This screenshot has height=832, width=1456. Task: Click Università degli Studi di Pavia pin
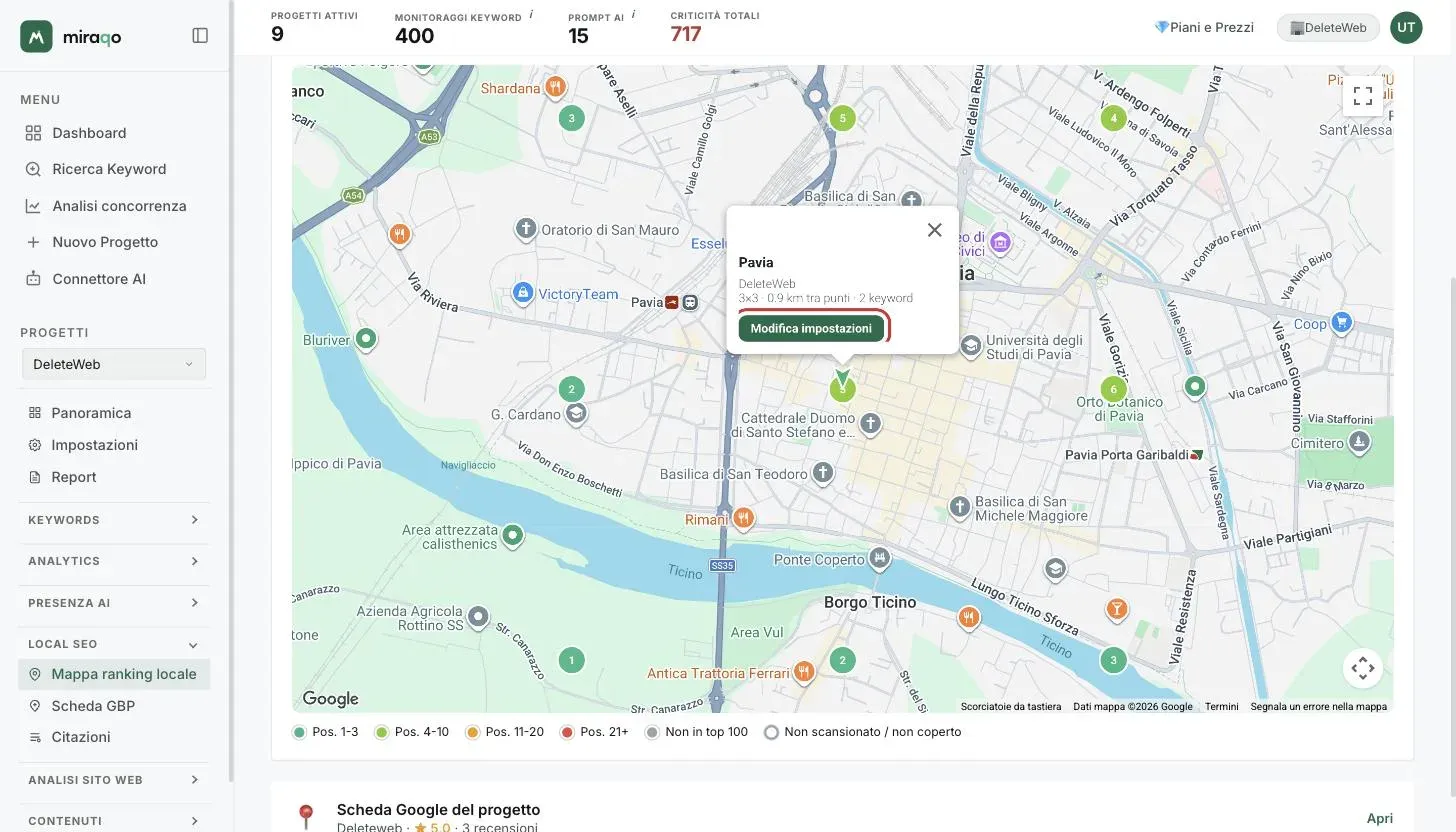pyautogui.click(x=970, y=346)
